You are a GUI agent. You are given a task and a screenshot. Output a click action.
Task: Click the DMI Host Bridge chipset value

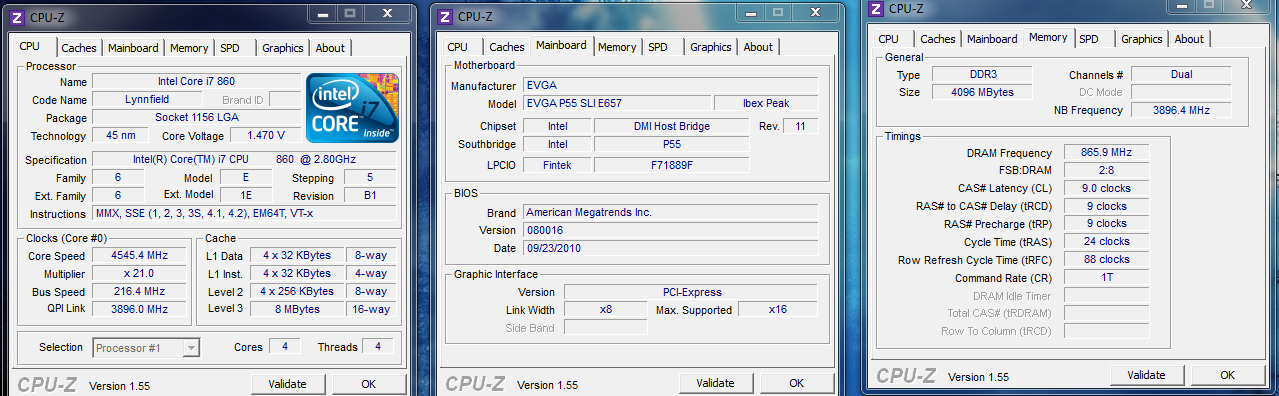coord(672,125)
